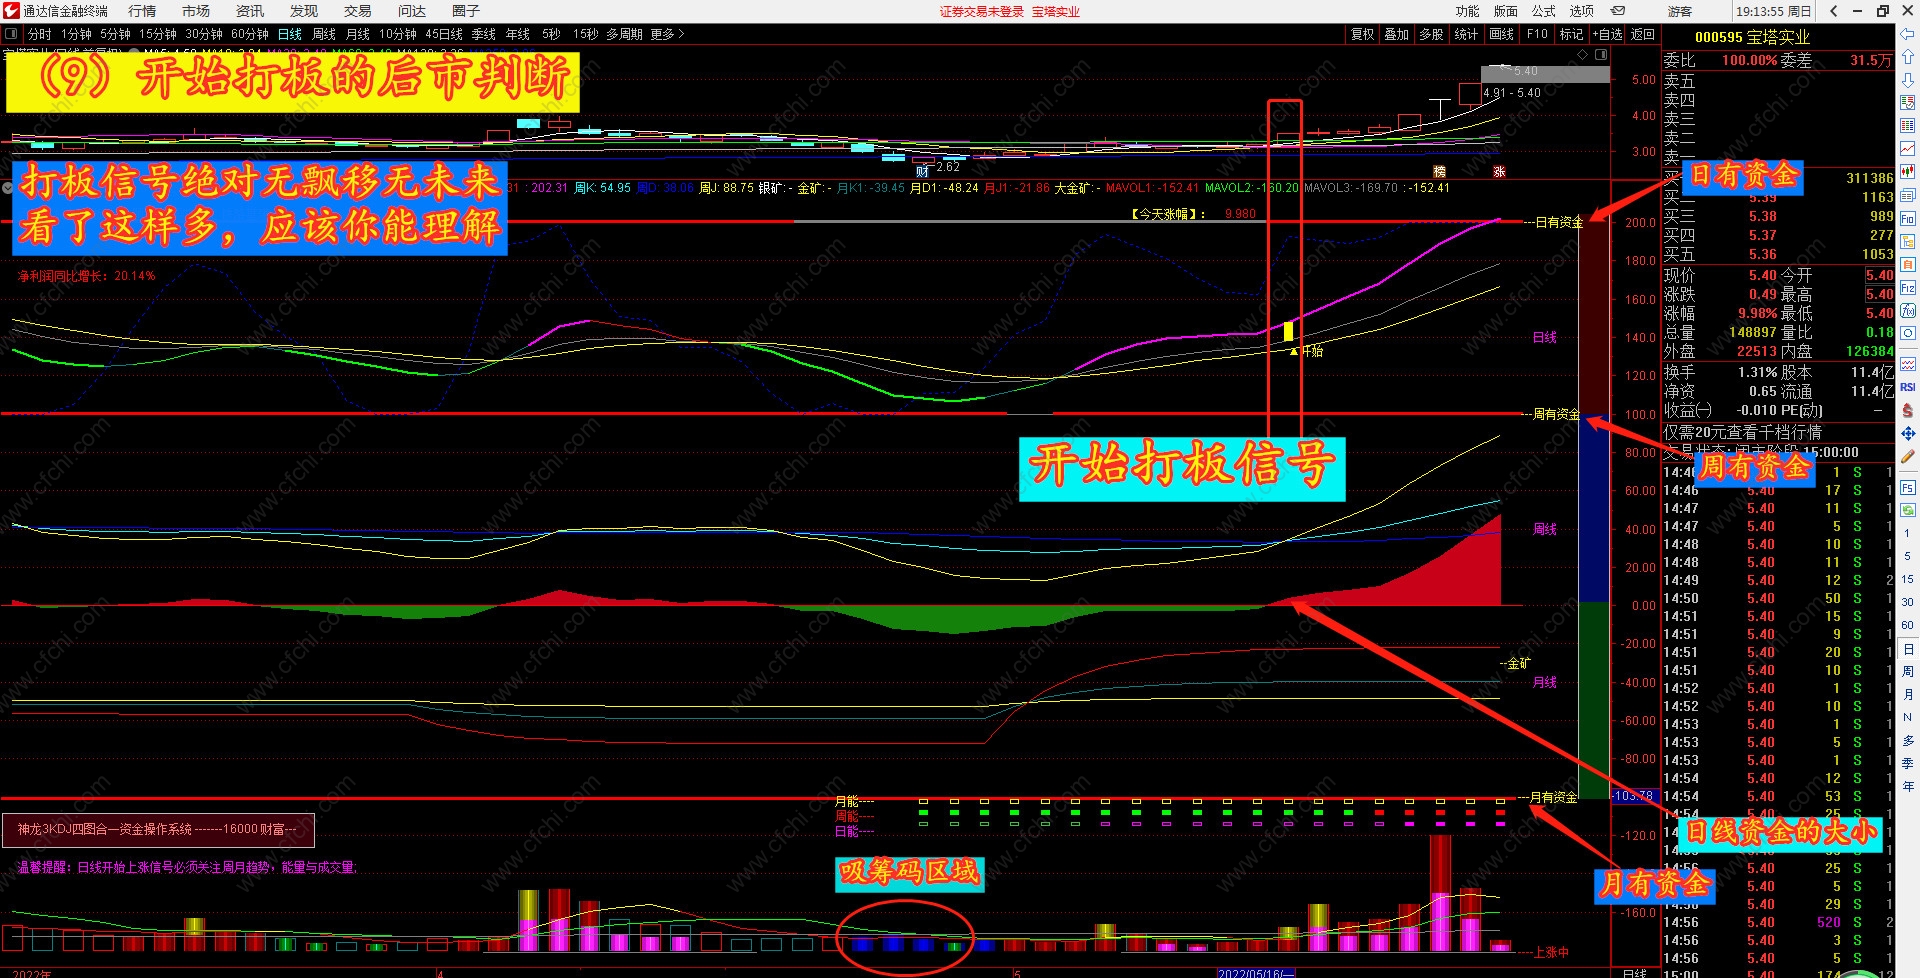This screenshot has width=1920, height=978.
Task: Click the green refresh icon in sidebar
Action: [x=1908, y=510]
